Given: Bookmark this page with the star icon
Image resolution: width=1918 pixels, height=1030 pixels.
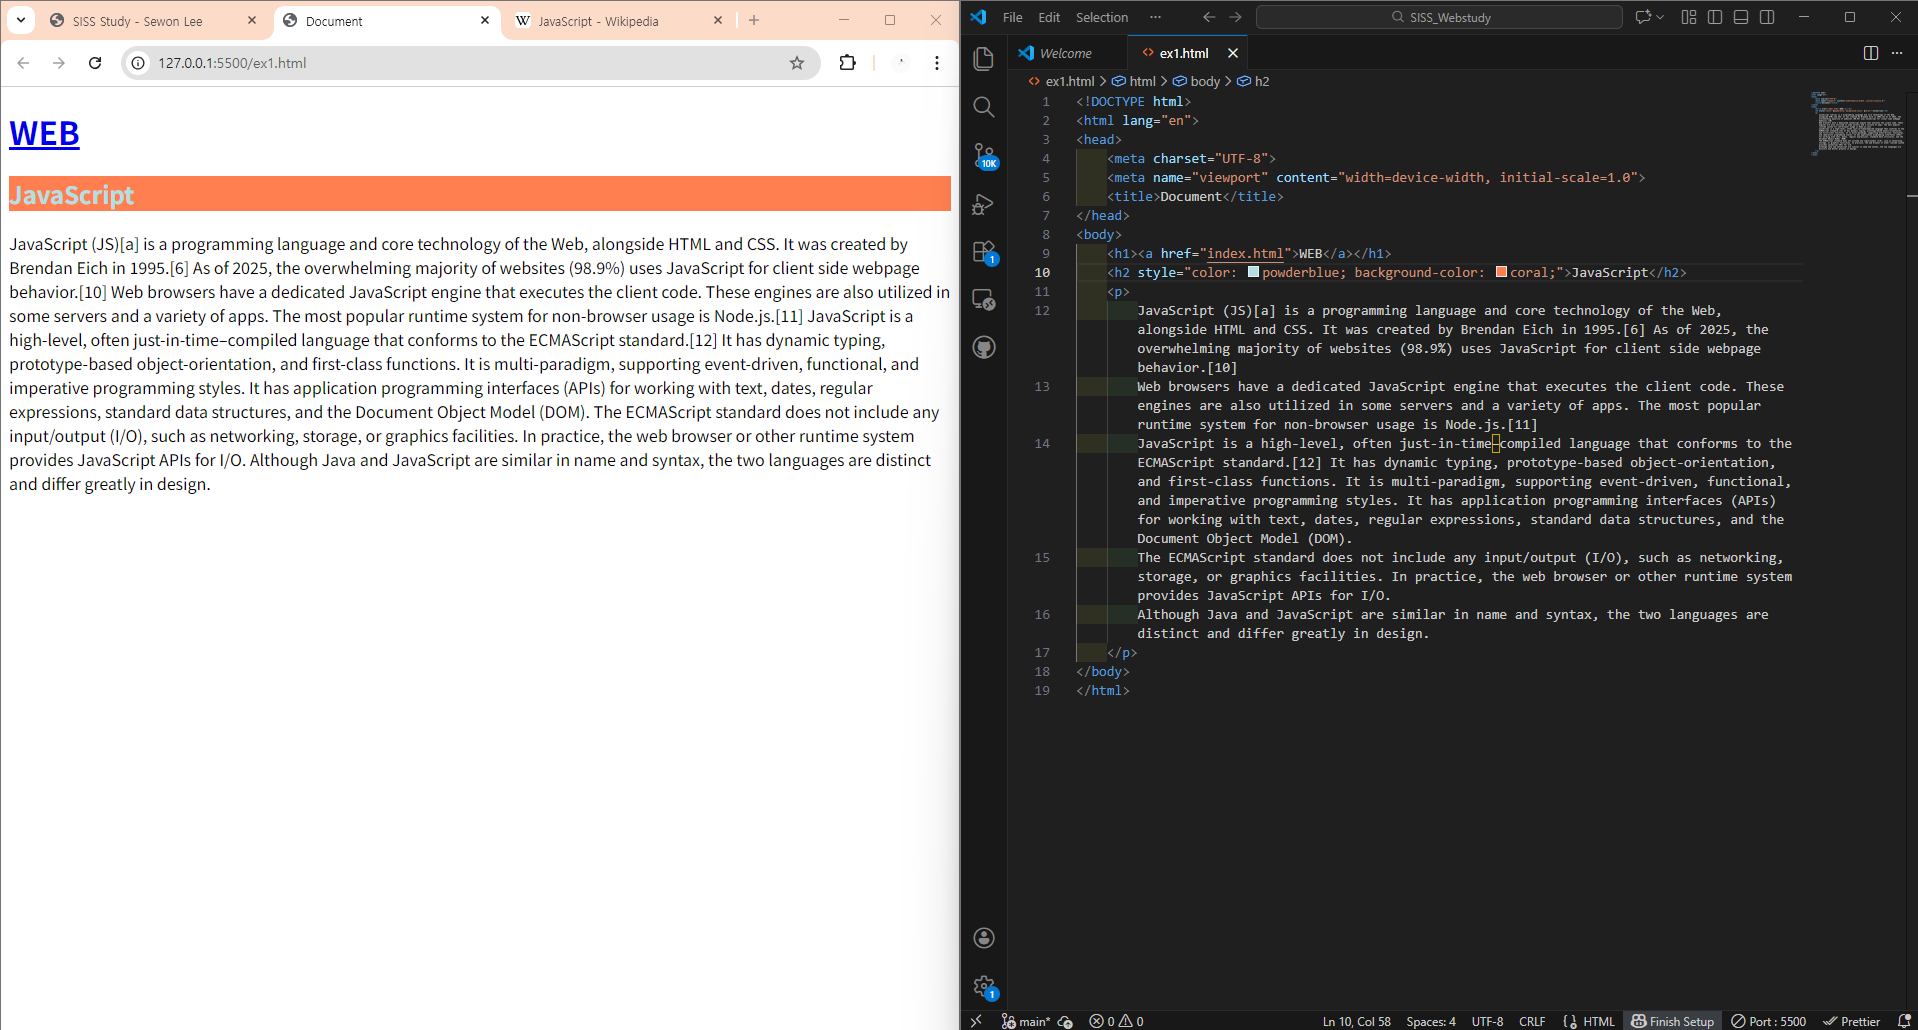Looking at the screenshot, I should click(x=797, y=63).
